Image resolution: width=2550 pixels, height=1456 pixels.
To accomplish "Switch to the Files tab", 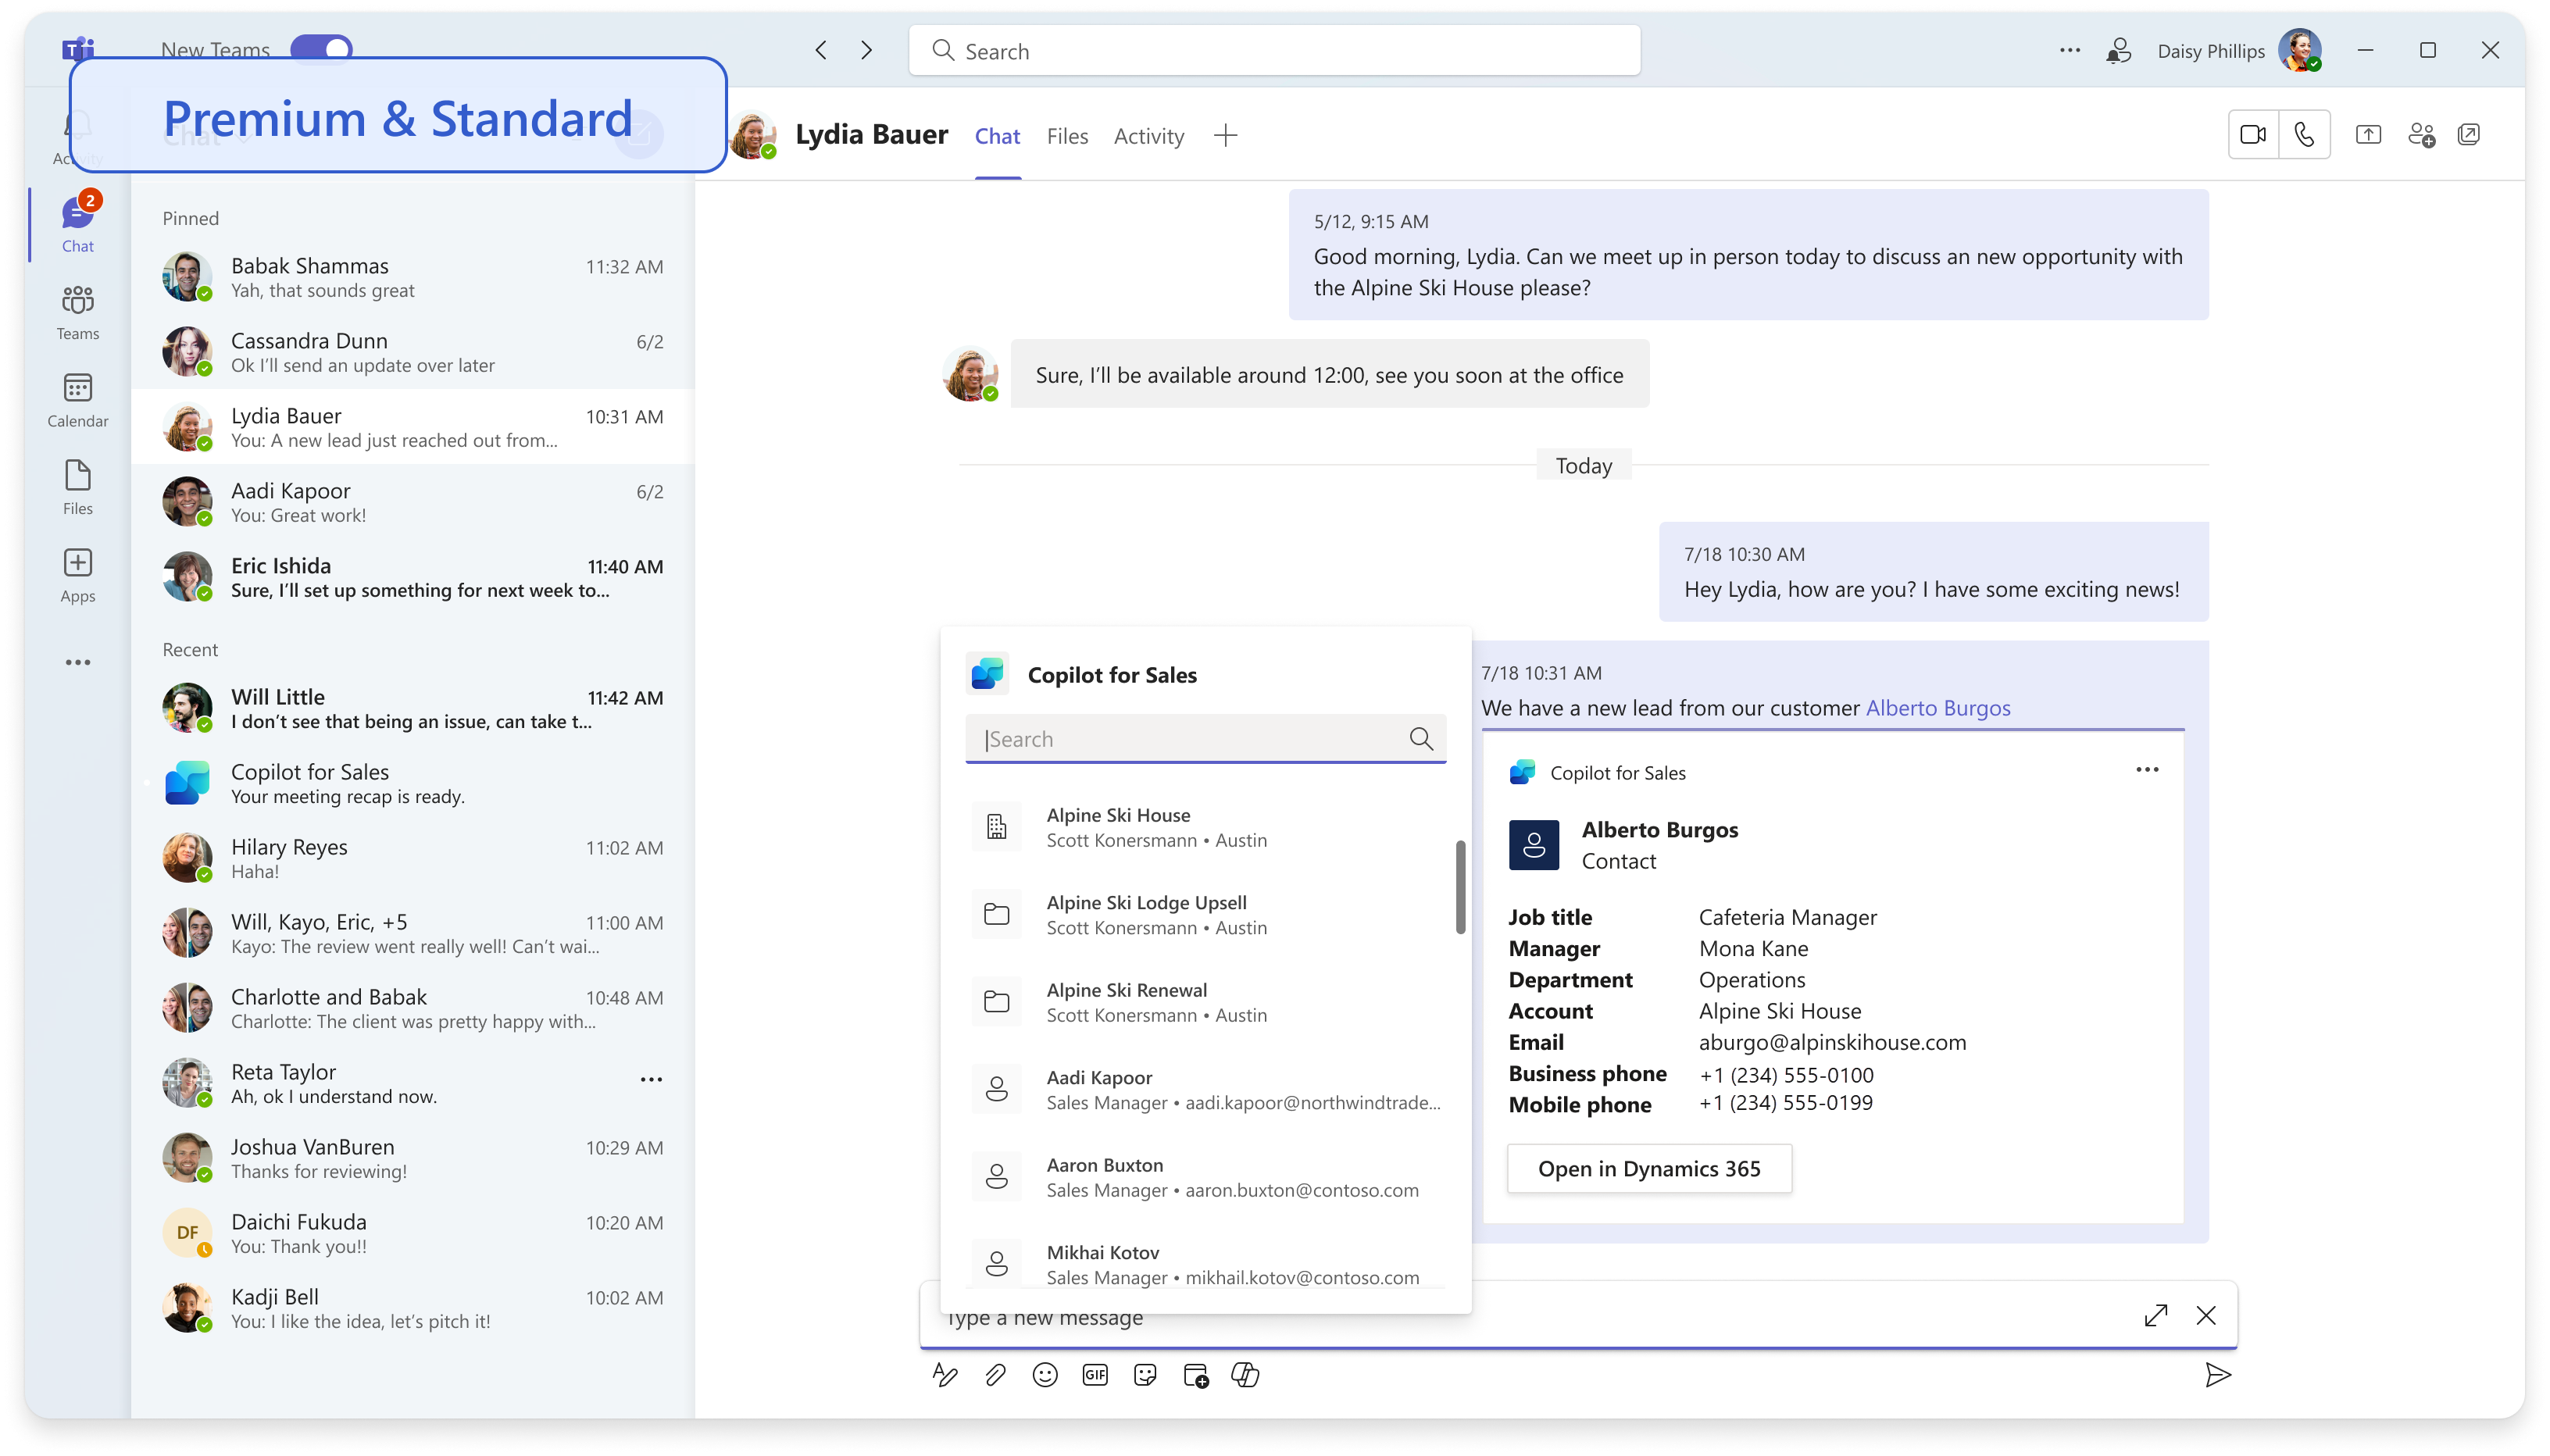I will (1066, 136).
